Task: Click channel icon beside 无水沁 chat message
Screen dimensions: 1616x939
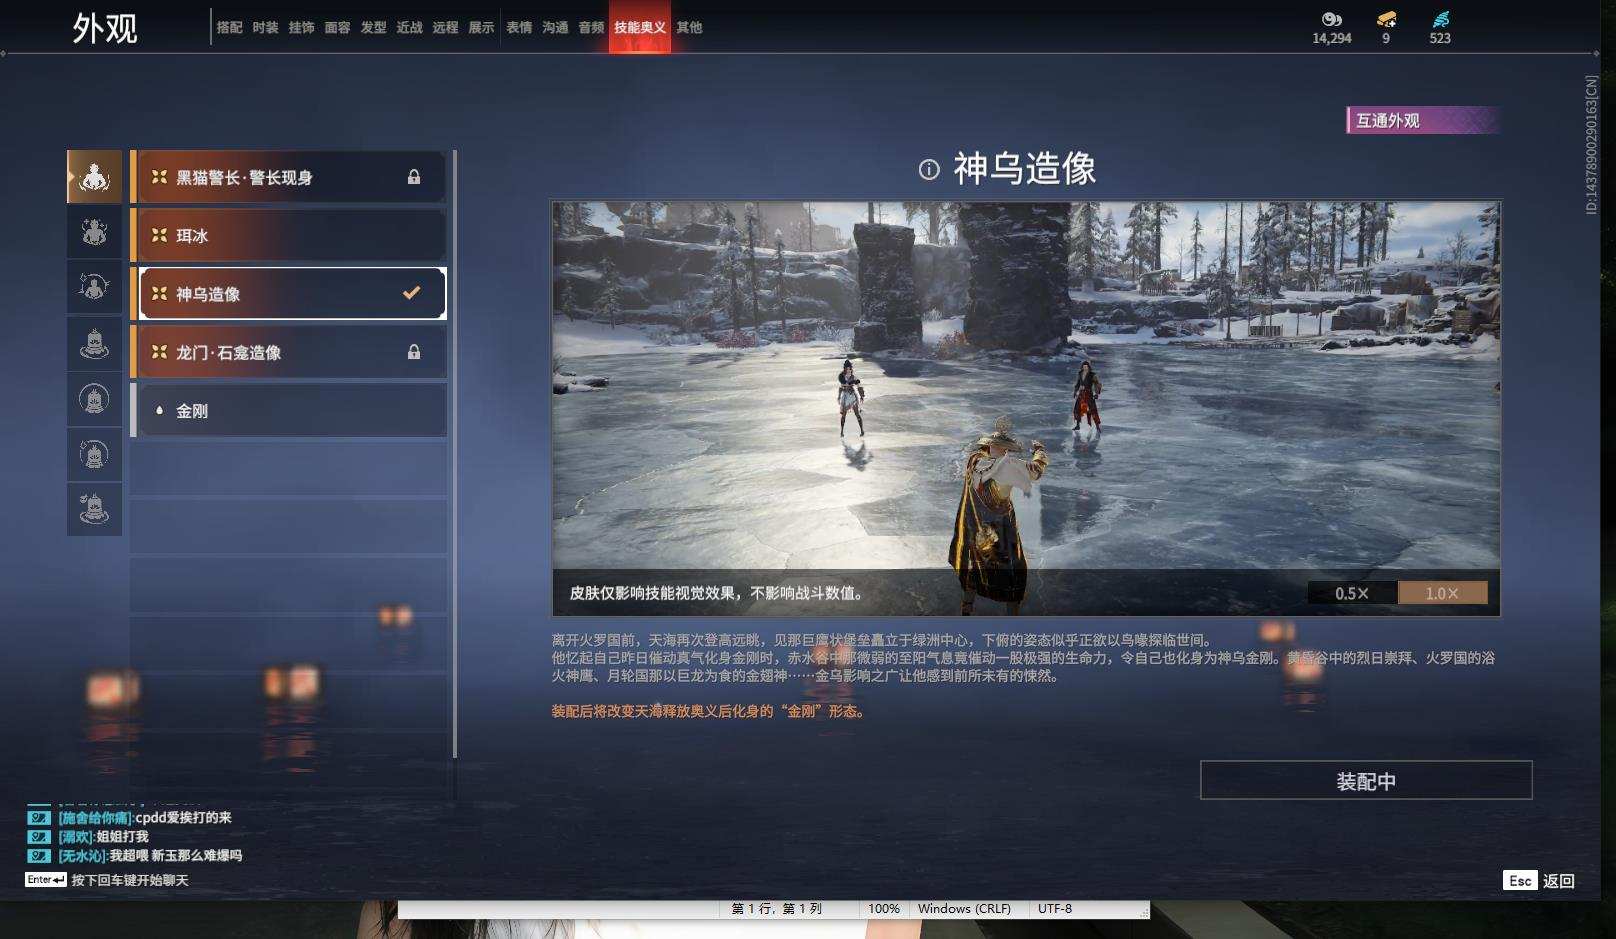Action: [39, 856]
